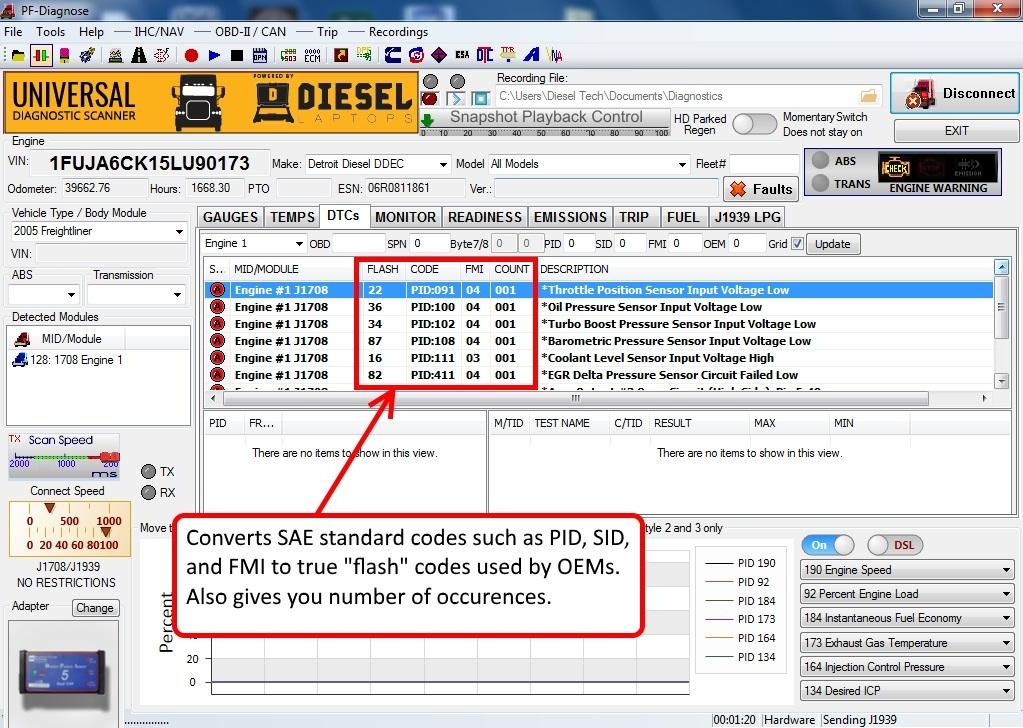Click the Check Engine warning icon

893,168
